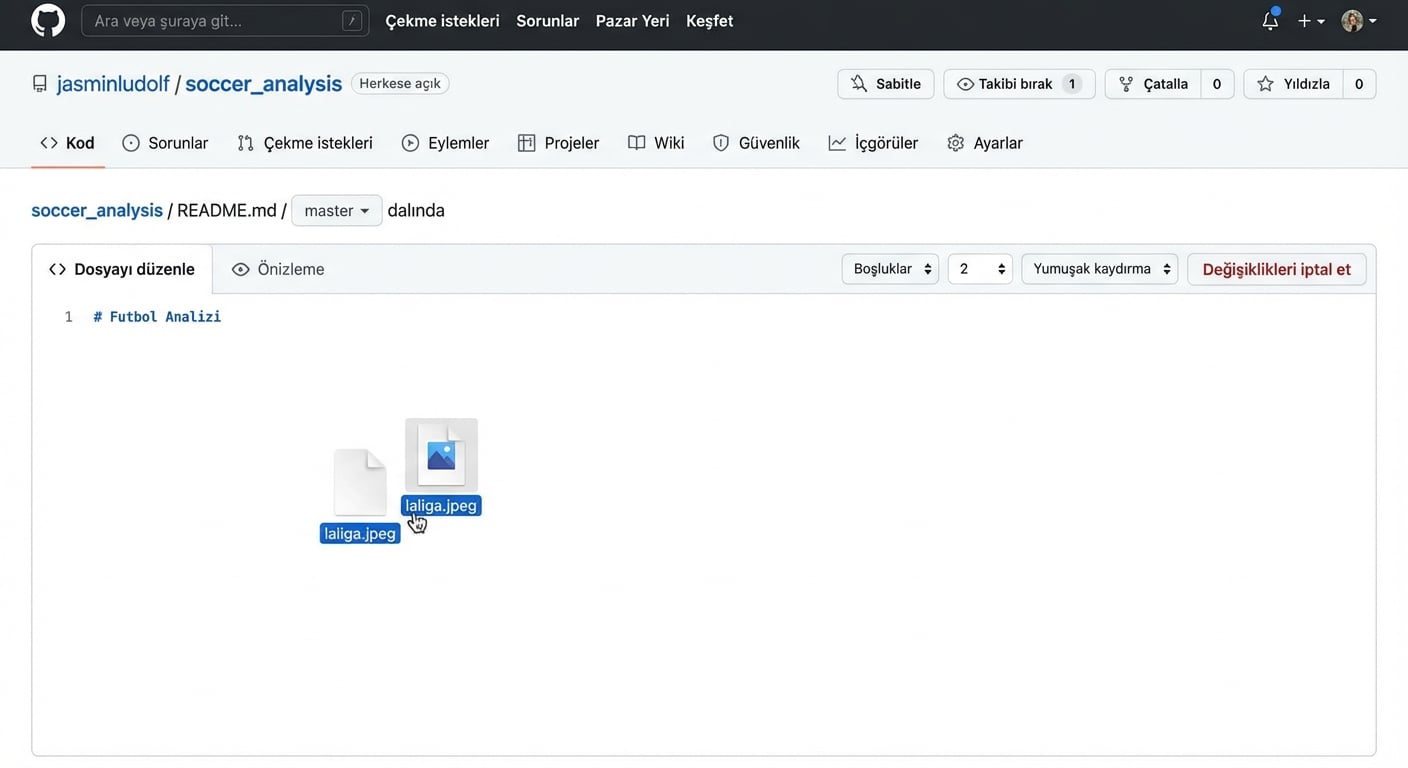Screen dimensions: 1408x768
Task: Click the laliga.jpeg image thumbnail
Action: tap(441, 452)
